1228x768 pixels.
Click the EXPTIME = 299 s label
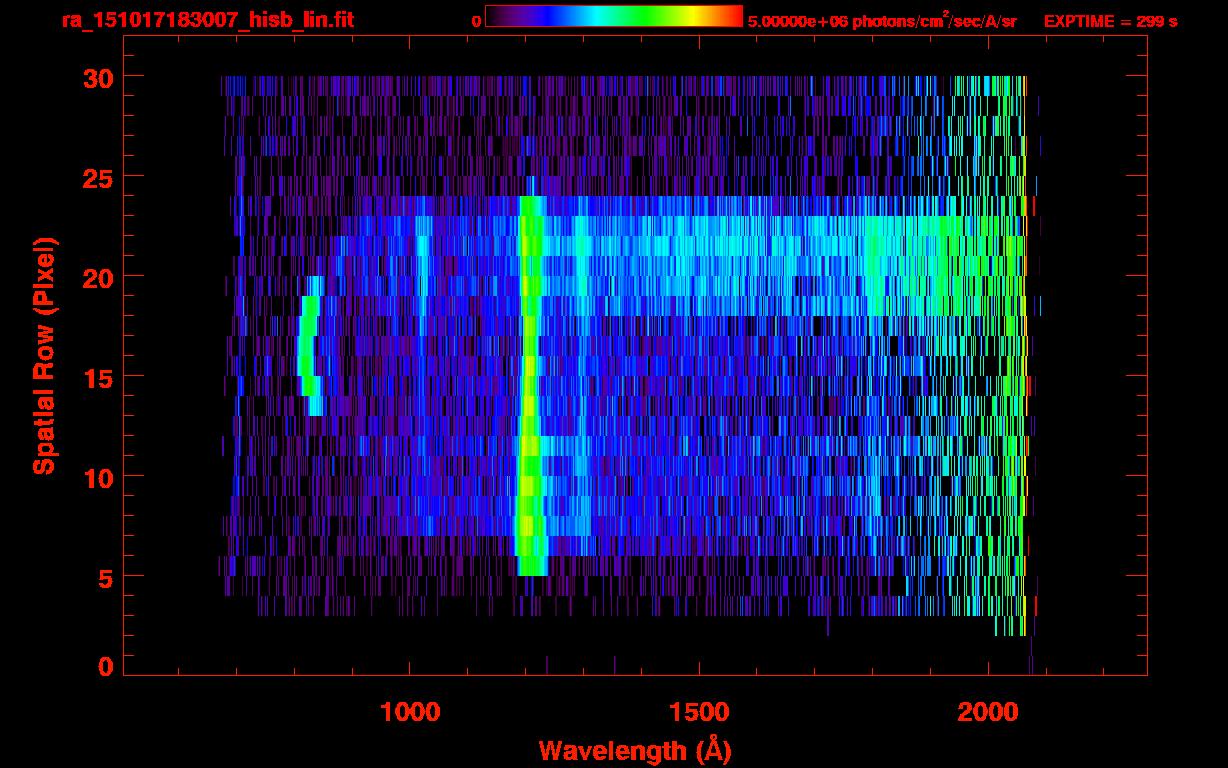click(1110, 21)
